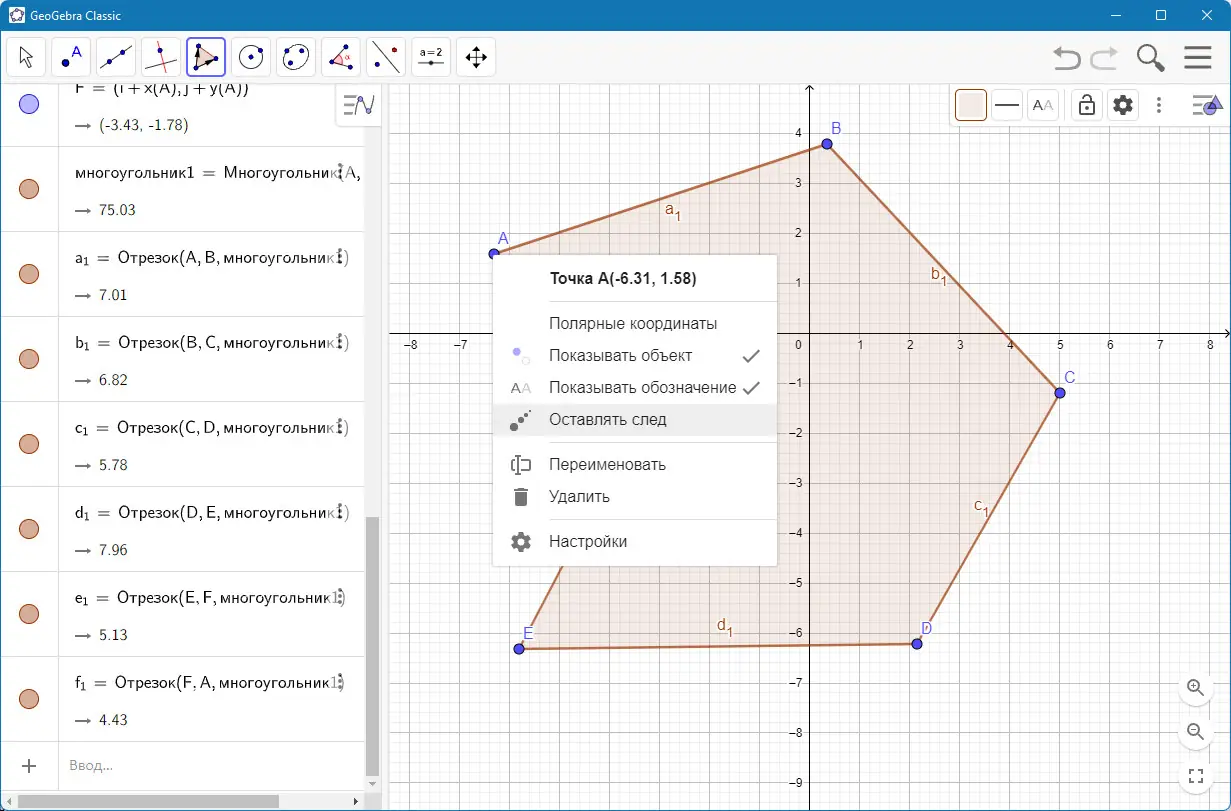Hide segment a1 via its visibility circle

(29, 274)
